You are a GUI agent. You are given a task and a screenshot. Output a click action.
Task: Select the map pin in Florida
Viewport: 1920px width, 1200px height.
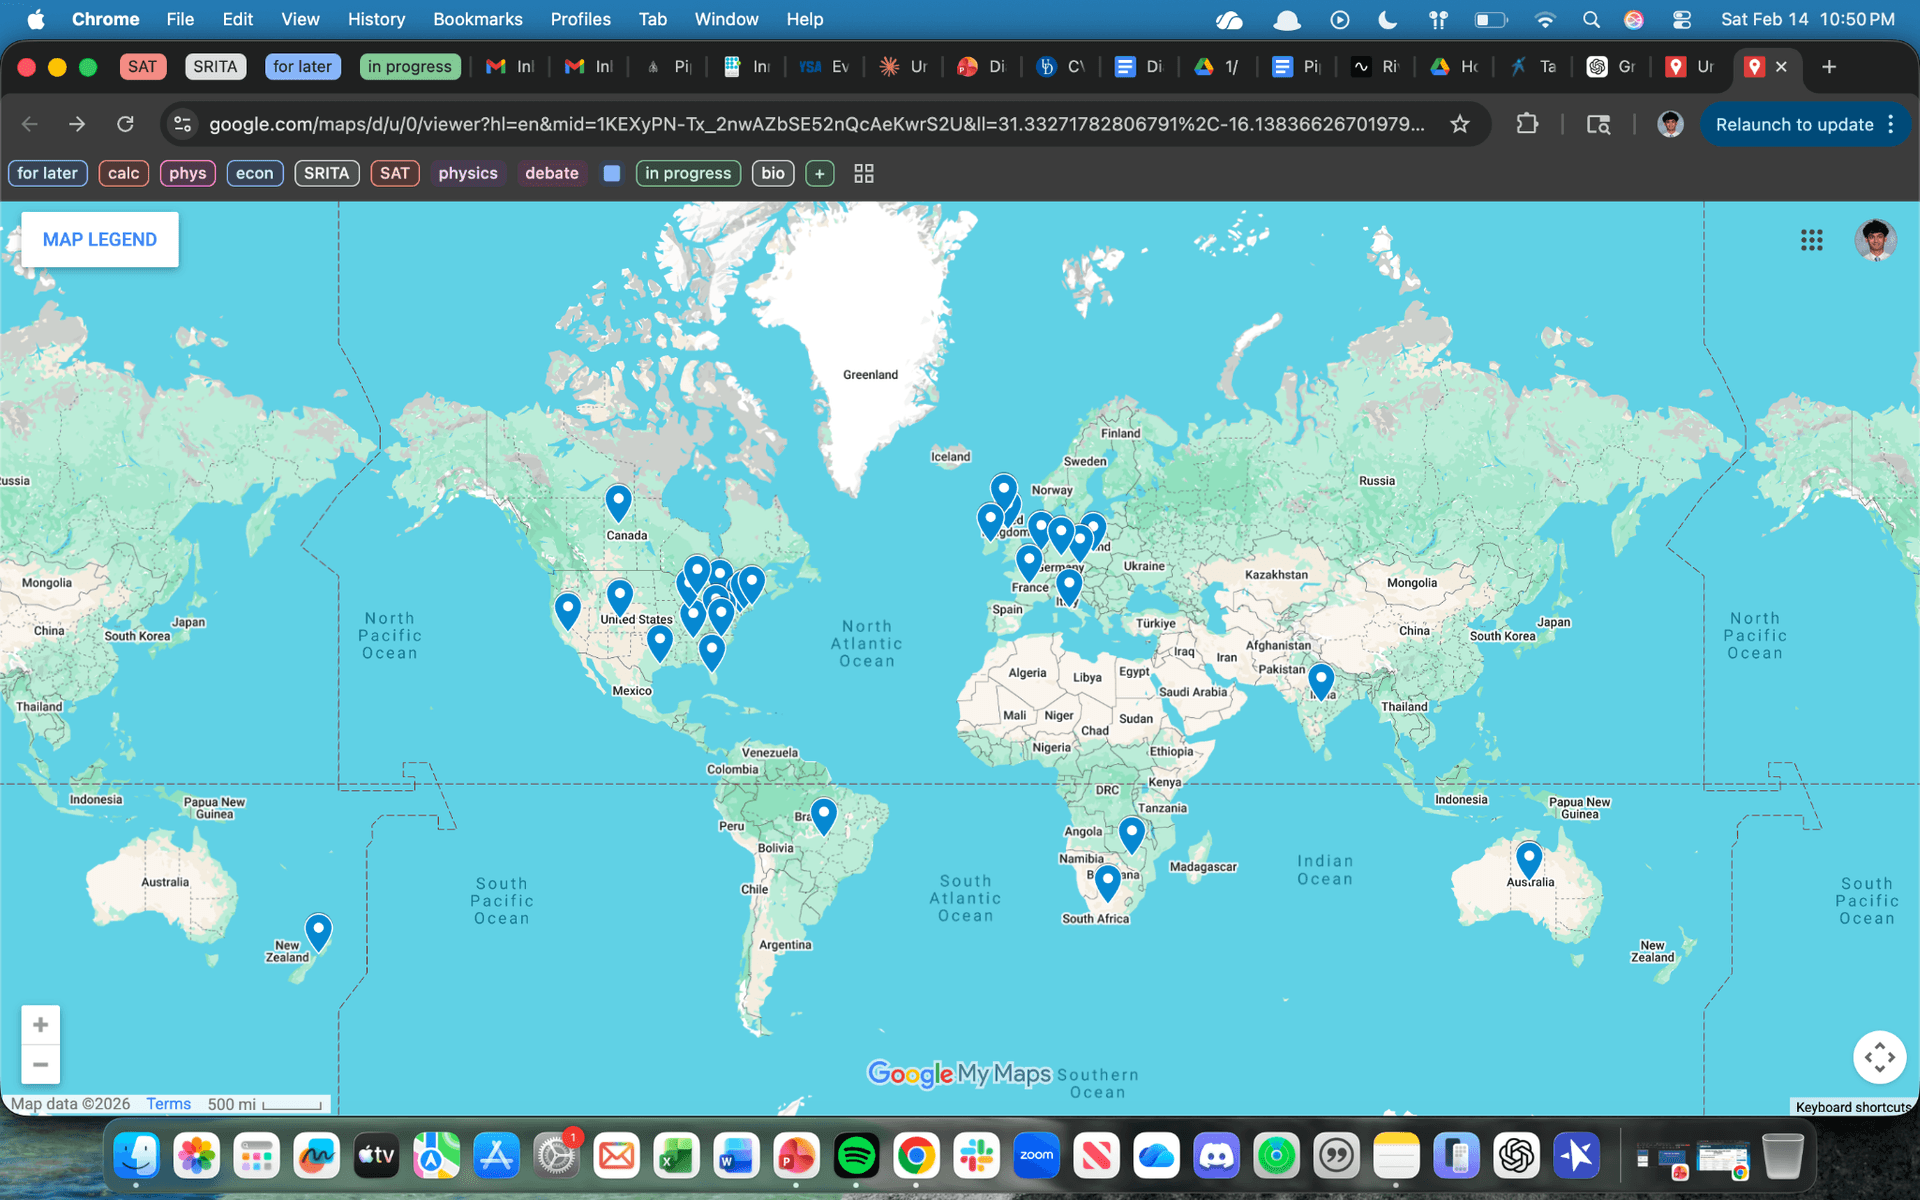pos(711,653)
